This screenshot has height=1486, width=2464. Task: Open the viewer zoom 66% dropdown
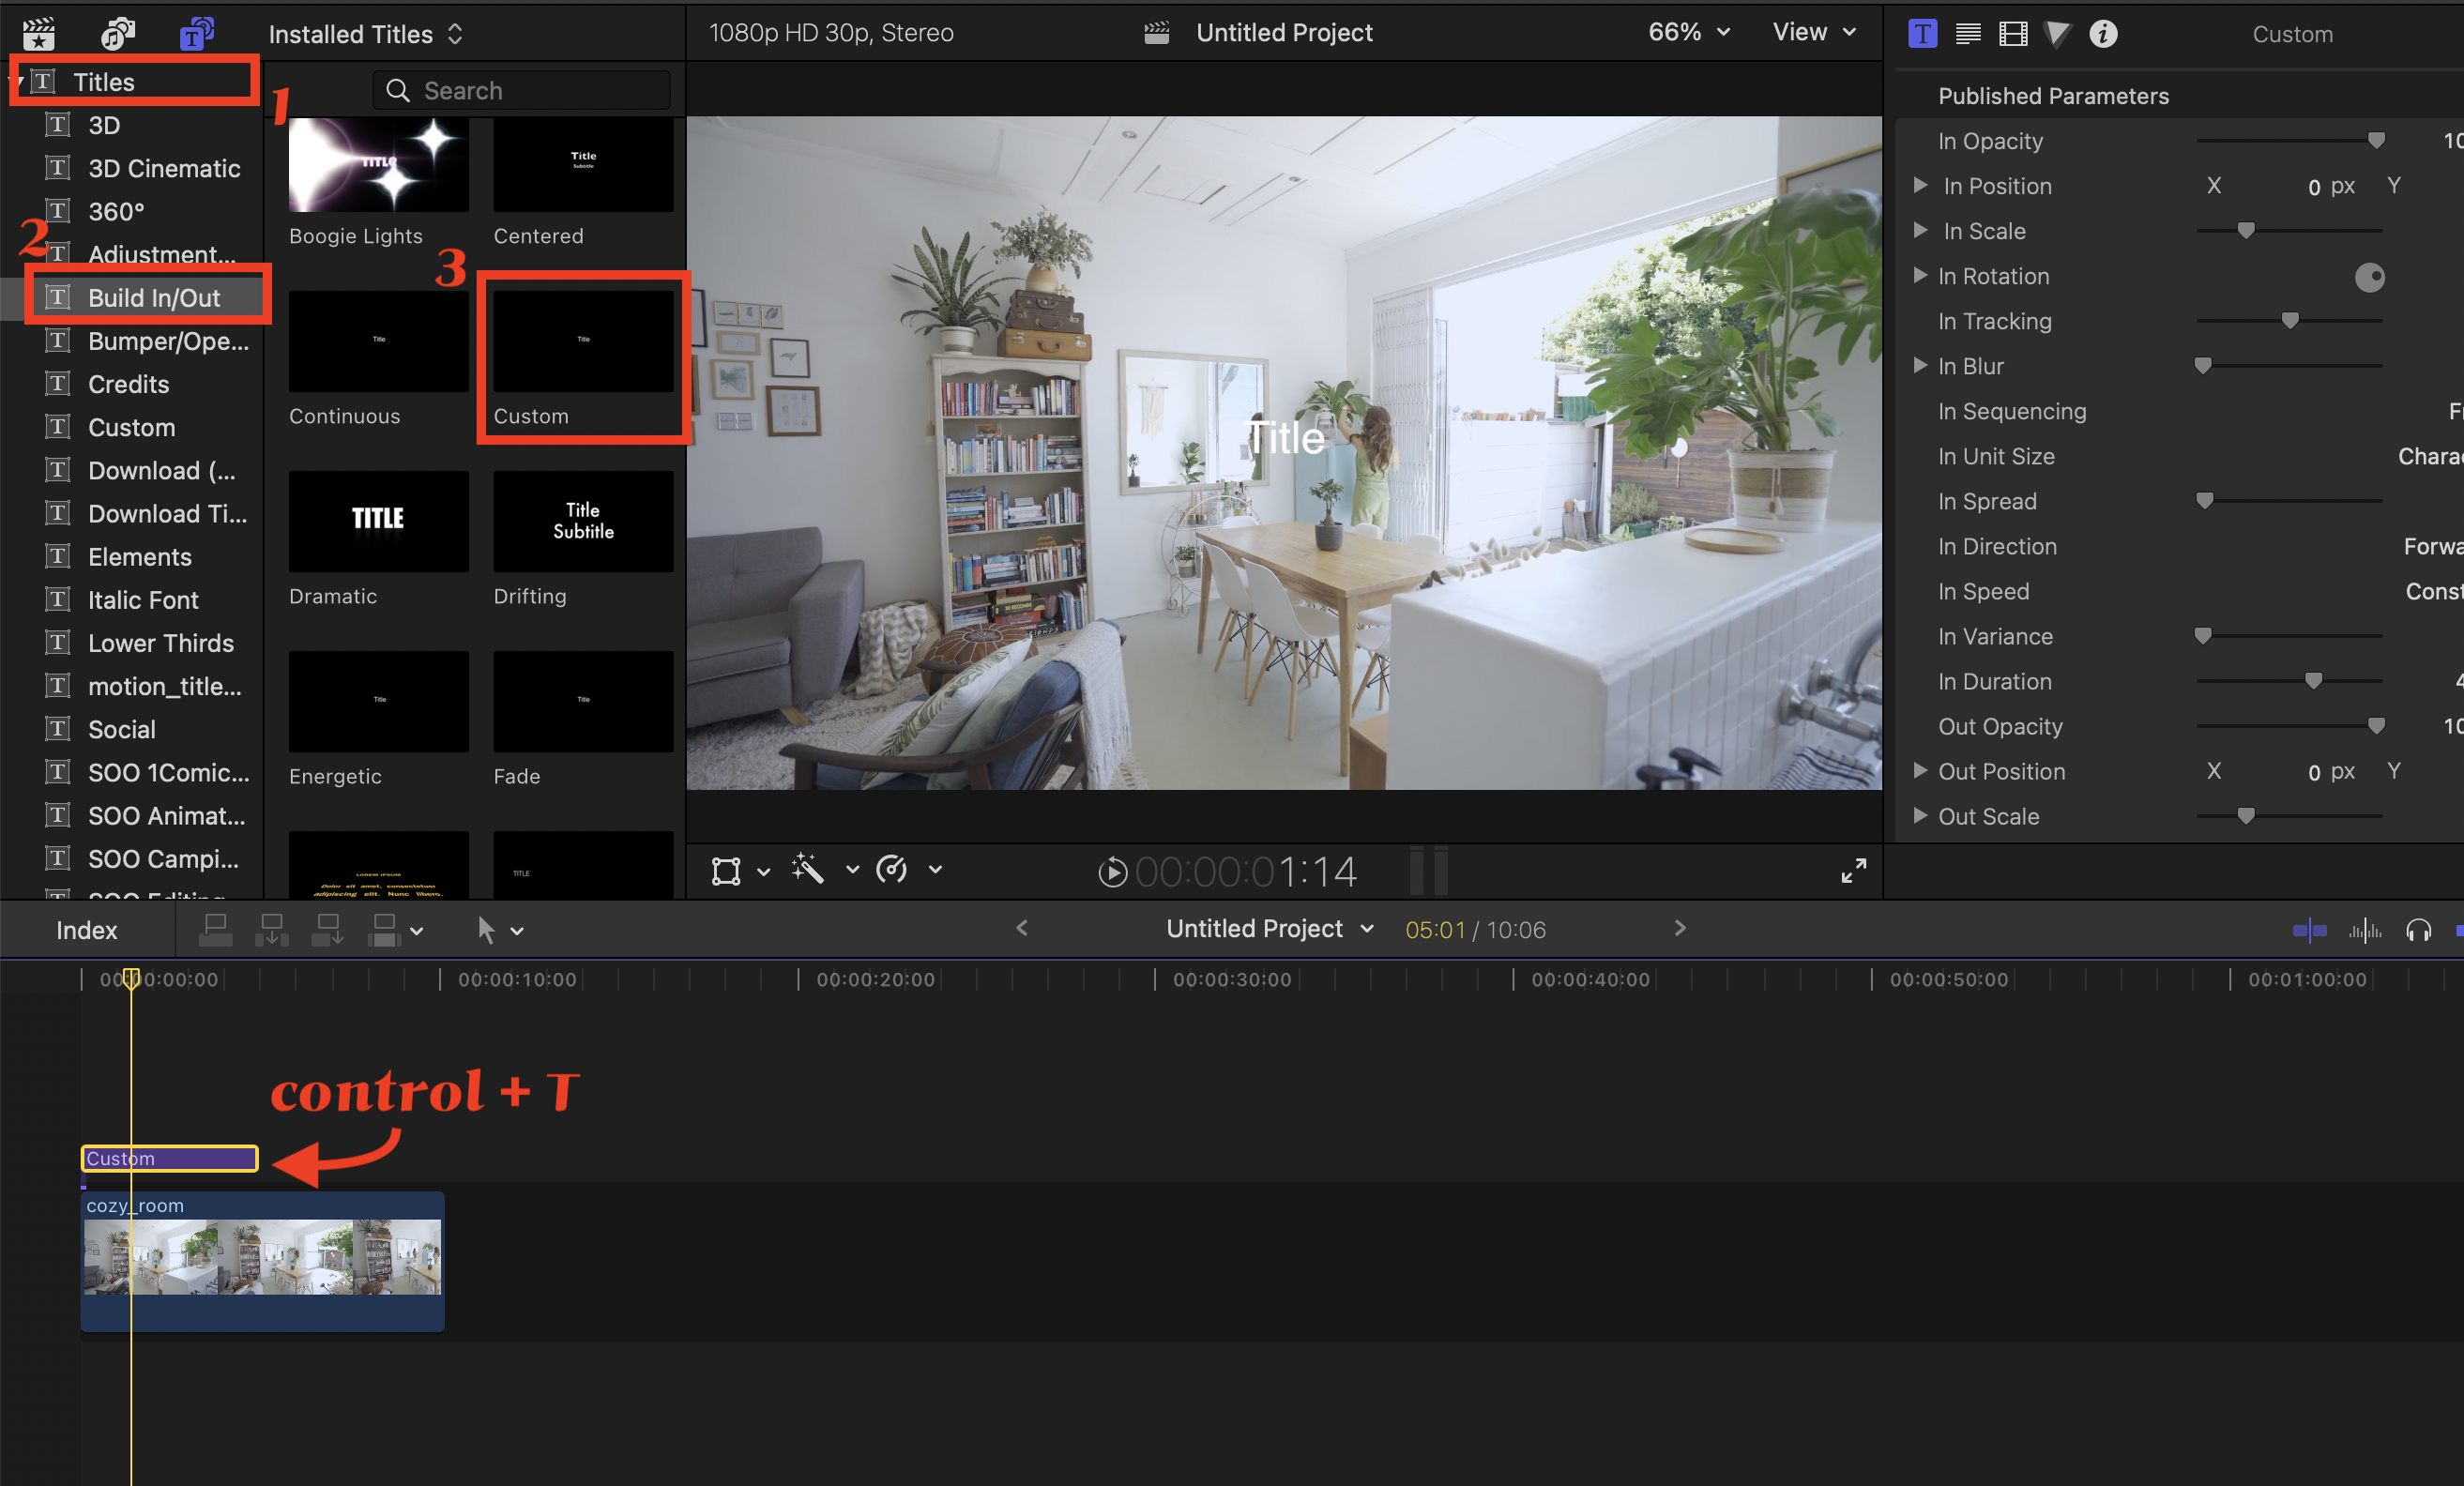[x=1688, y=33]
